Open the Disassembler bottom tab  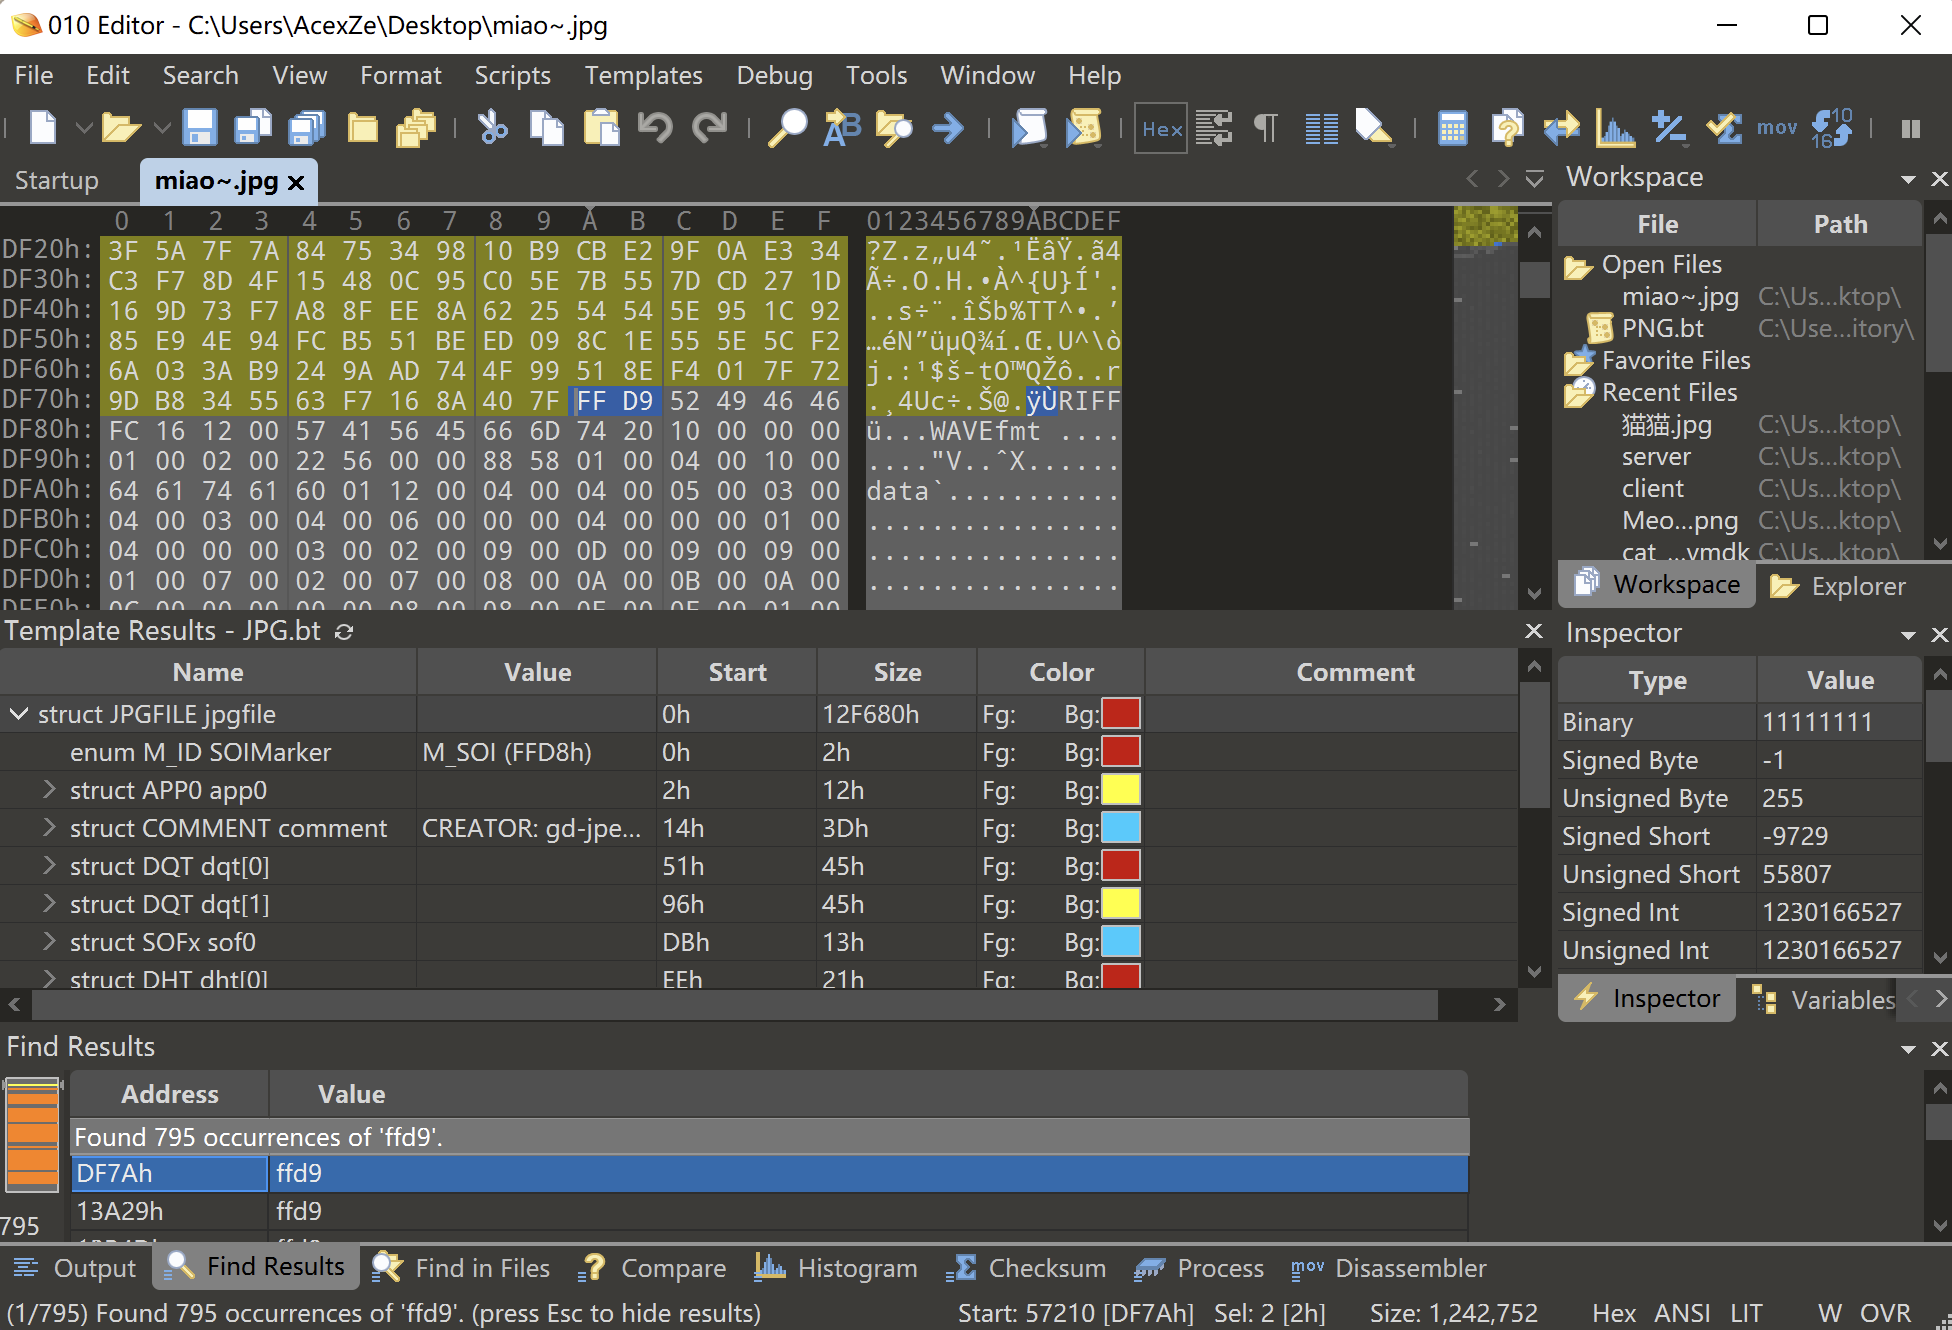(x=1388, y=1268)
